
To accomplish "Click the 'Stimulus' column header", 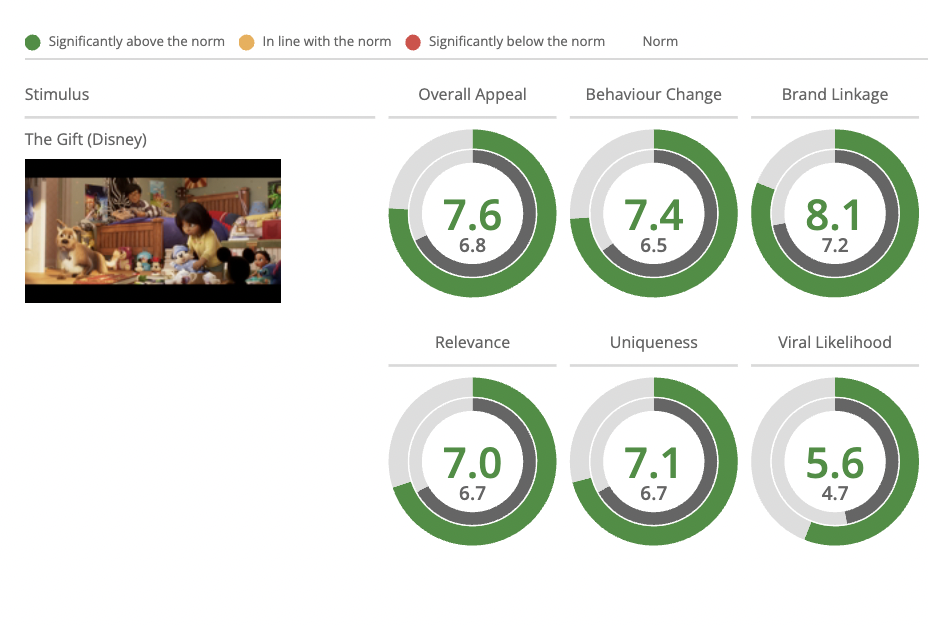I will tap(57, 95).
